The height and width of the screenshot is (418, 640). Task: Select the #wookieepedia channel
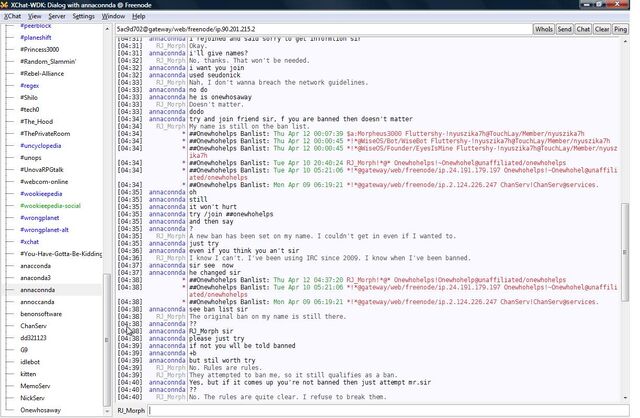pyautogui.click(x=41, y=193)
